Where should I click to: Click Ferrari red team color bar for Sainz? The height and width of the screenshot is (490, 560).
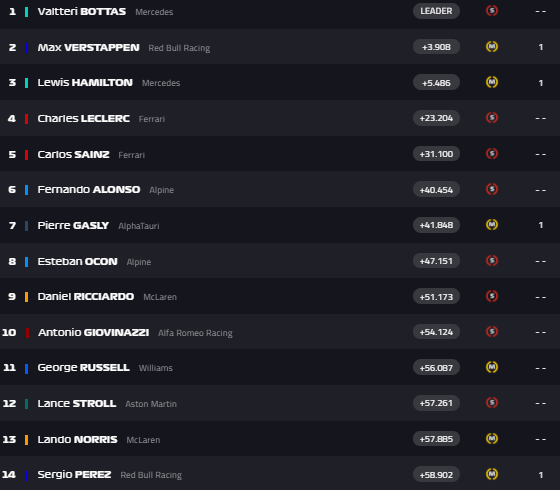point(26,155)
